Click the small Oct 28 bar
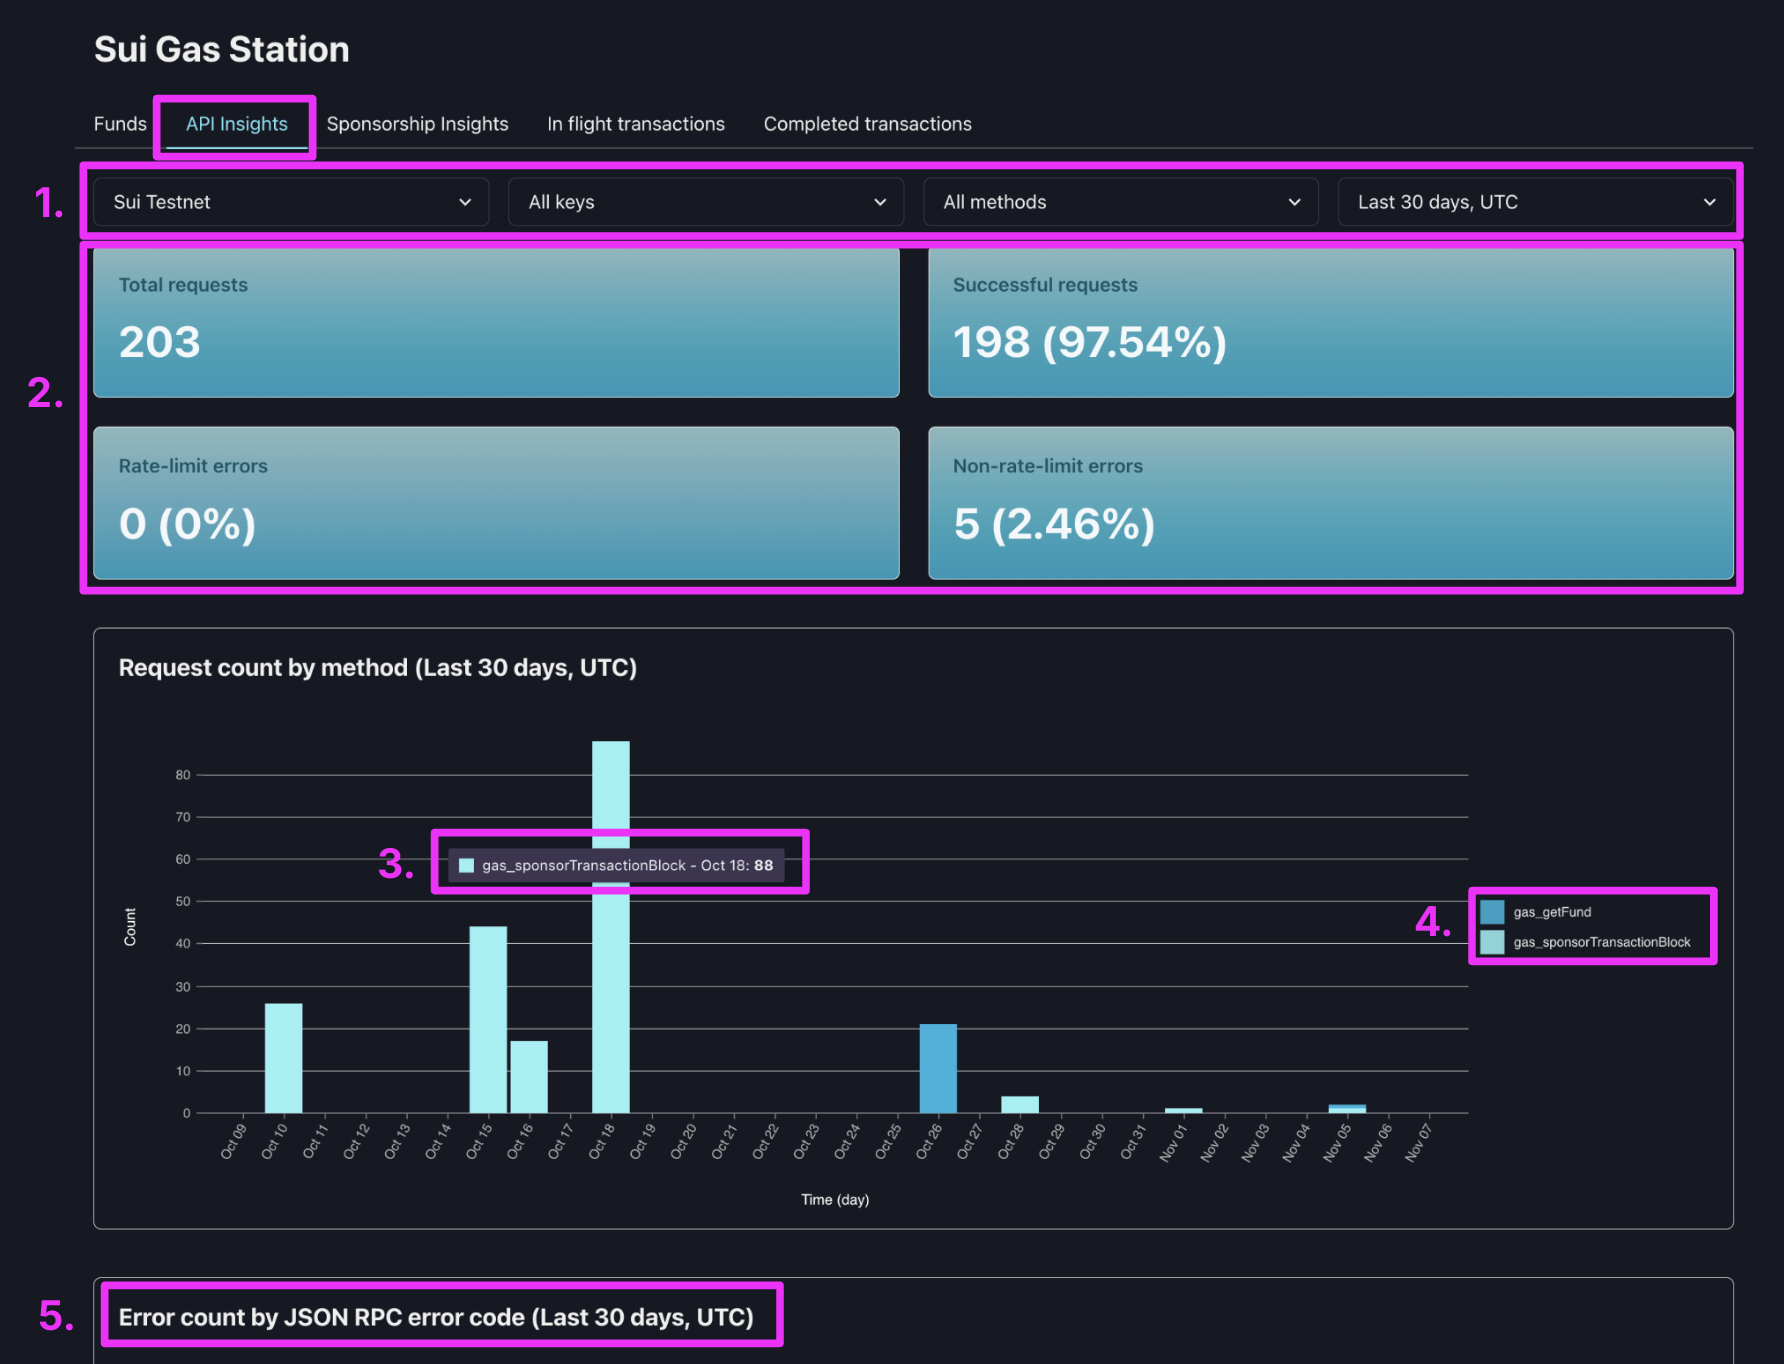Screen dimensions: 1784x1364 click(1020, 1105)
